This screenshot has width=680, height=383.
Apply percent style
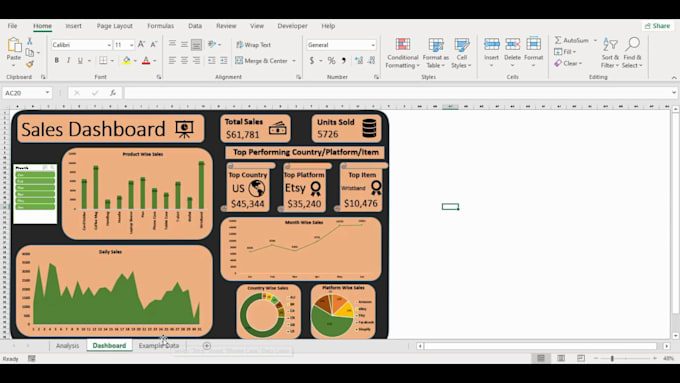(331, 61)
